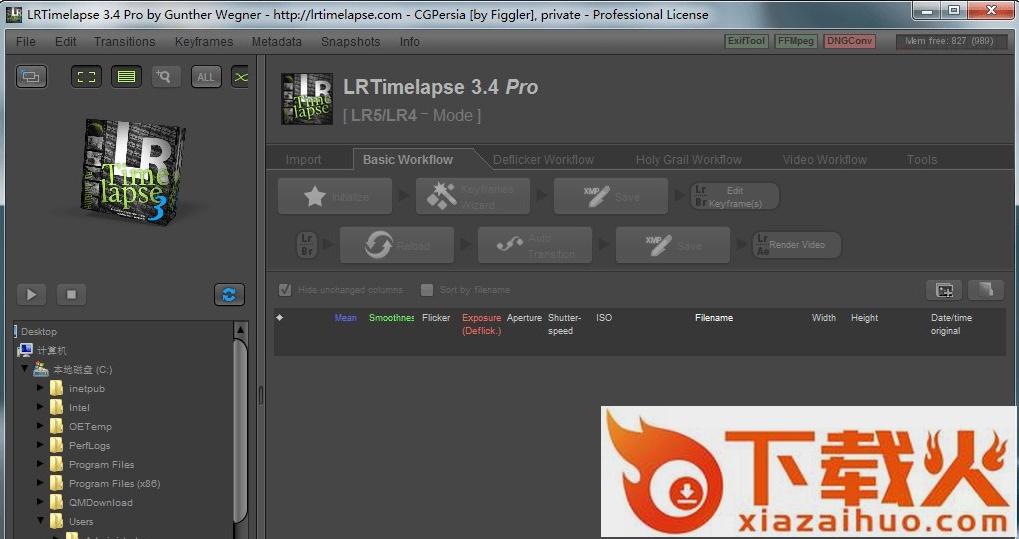
Task: Expand the inetpub folder
Action: (x=40, y=388)
